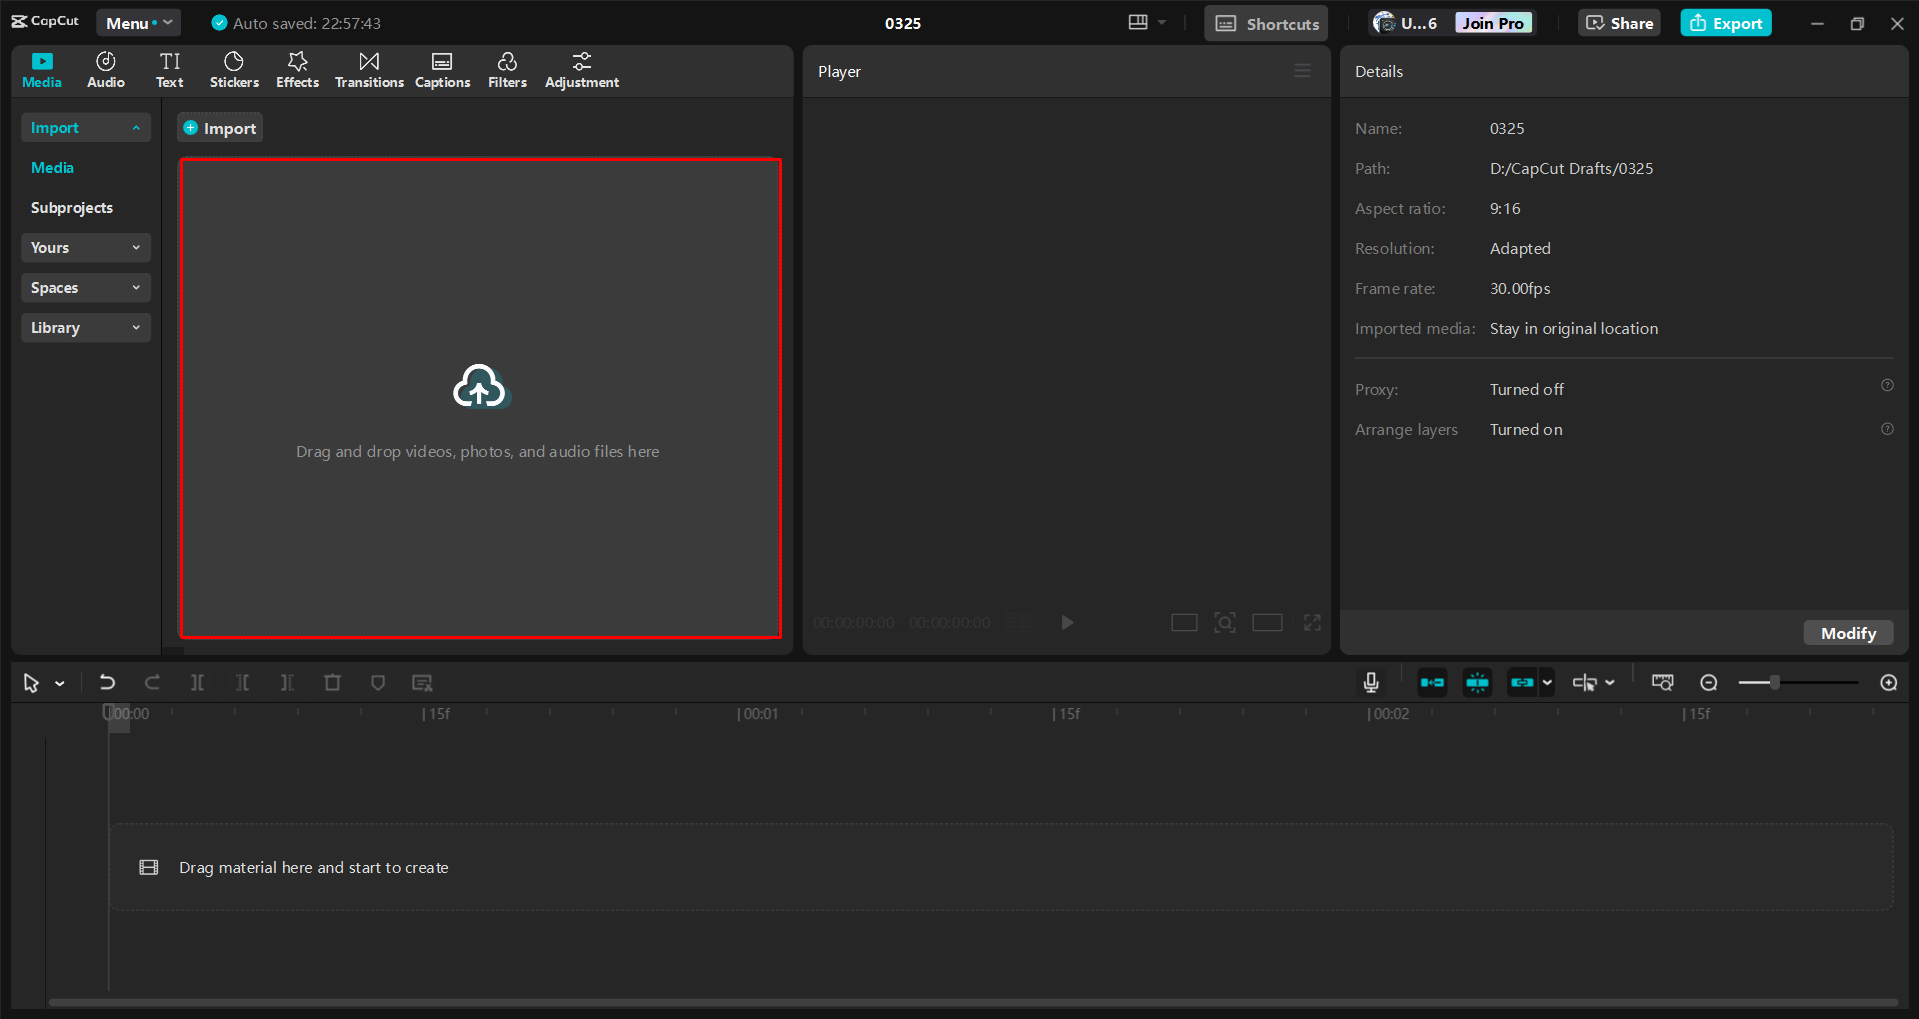Click the timeline zoom slider
1919x1019 pixels.
tap(1773, 682)
